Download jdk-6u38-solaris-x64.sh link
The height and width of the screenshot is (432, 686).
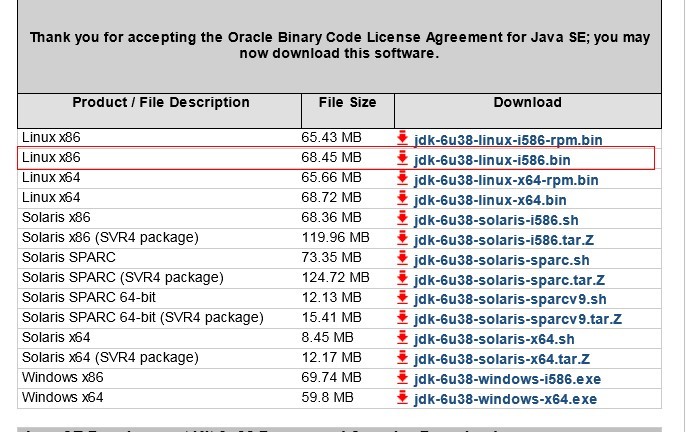click(x=494, y=339)
